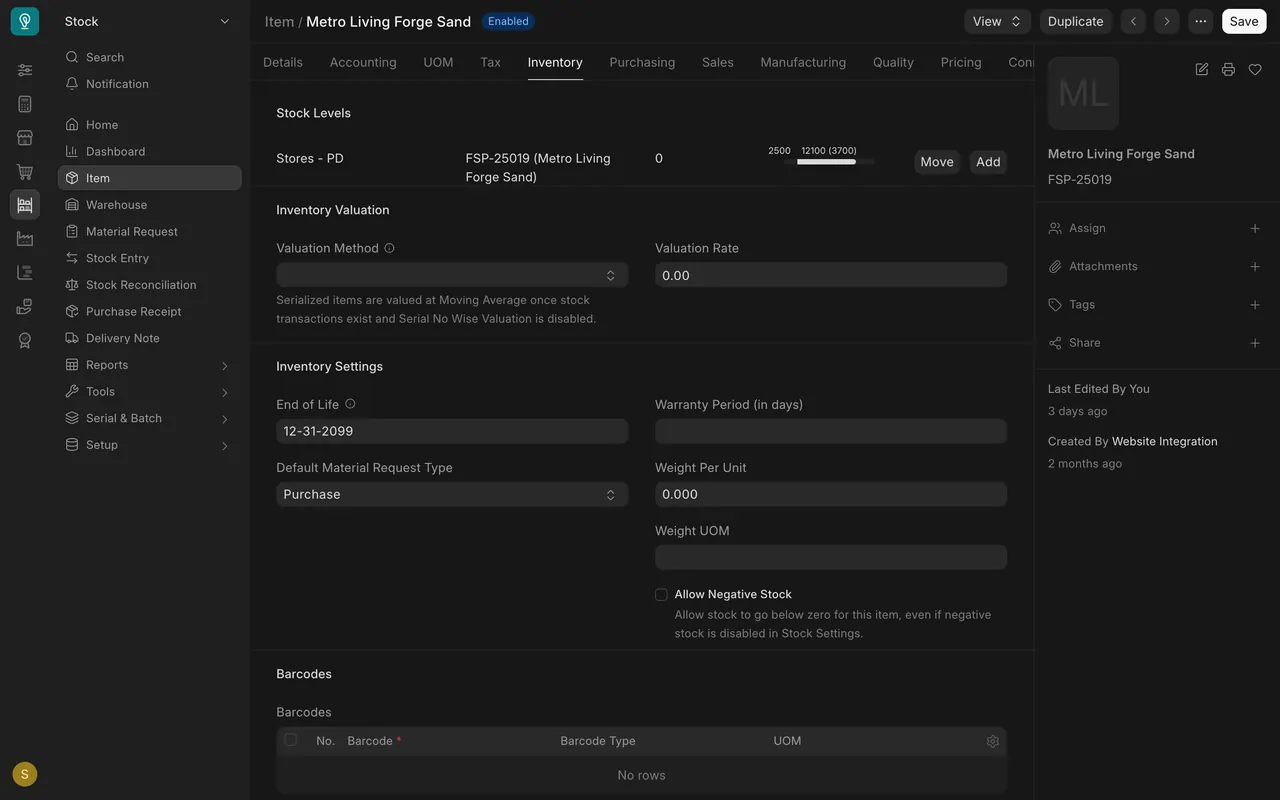Screen dimensions: 1280x800
Task: Open Default Material Request Type dropdown
Action: pyautogui.click(x=452, y=494)
